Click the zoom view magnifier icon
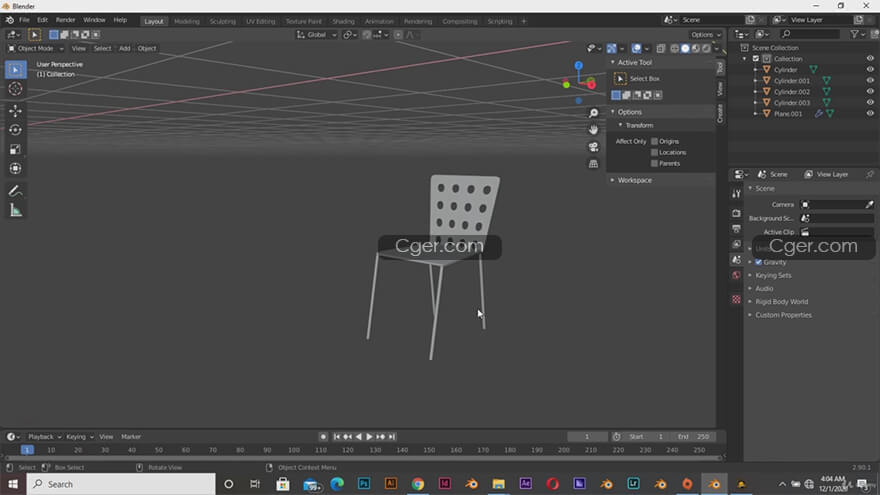The height and width of the screenshot is (495, 880). tap(593, 113)
